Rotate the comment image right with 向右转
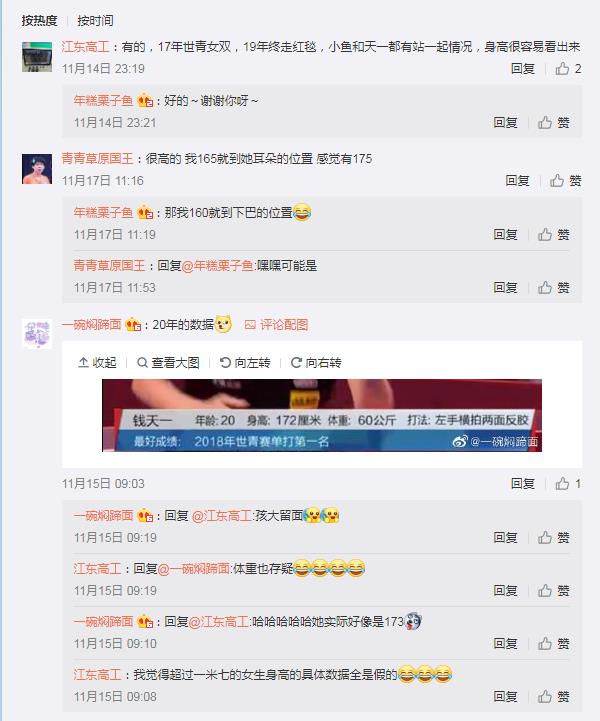Viewport: 600px width, 721px height. coord(316,363)
